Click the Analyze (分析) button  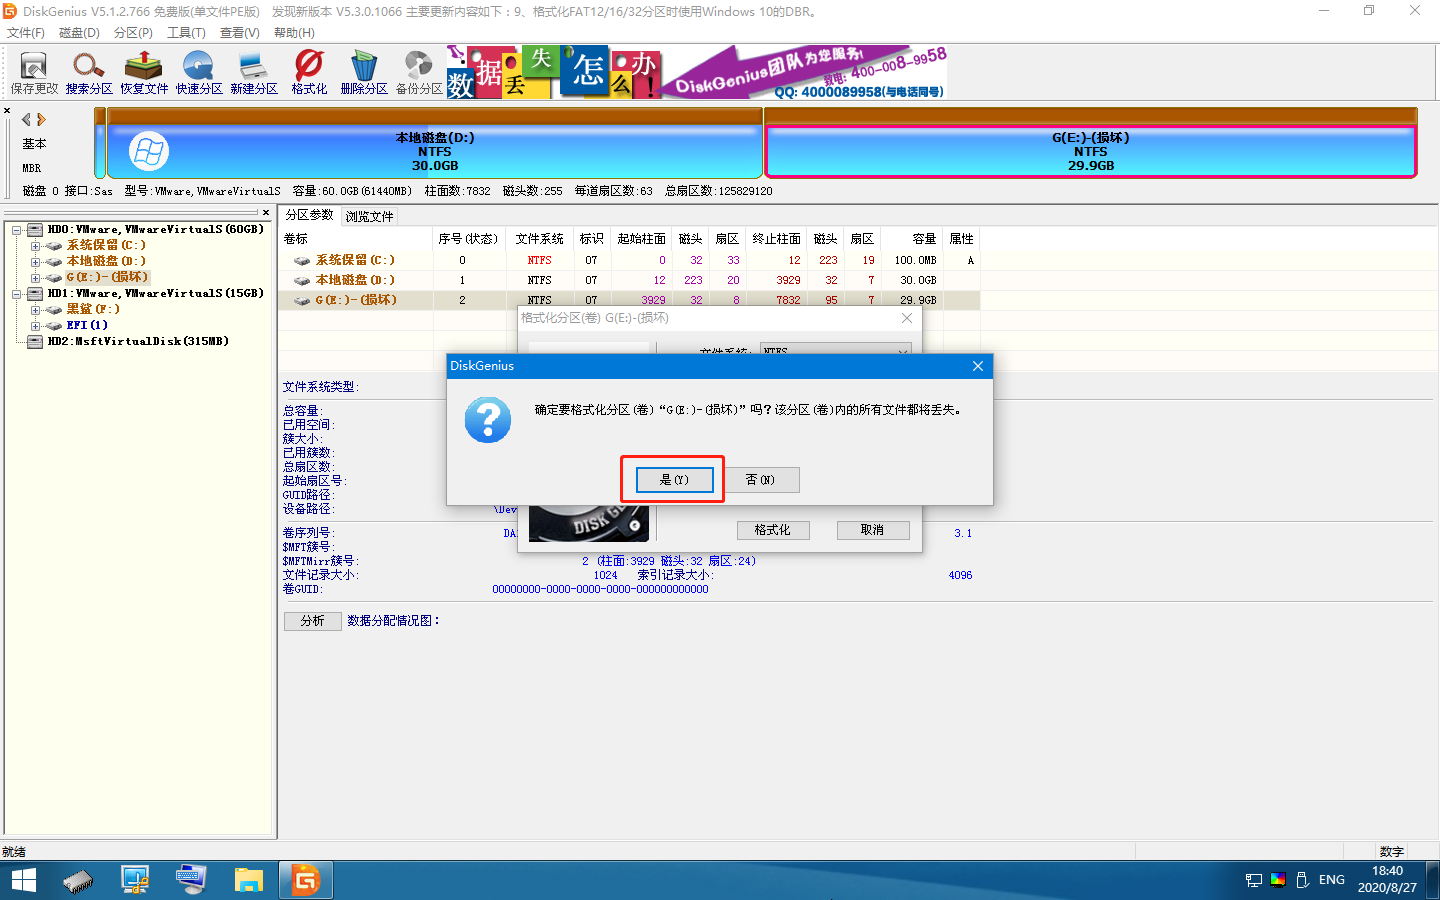point(313,621)
